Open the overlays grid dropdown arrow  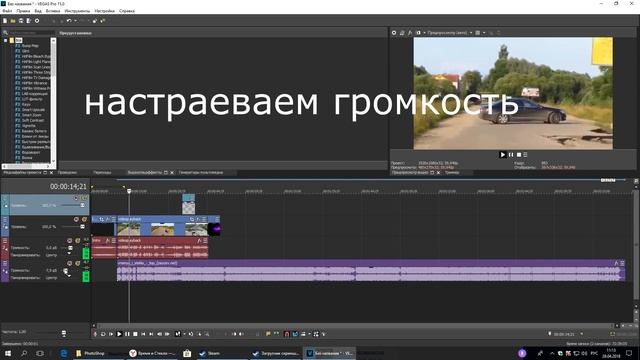pyautogui.click(x=484, y=33)
